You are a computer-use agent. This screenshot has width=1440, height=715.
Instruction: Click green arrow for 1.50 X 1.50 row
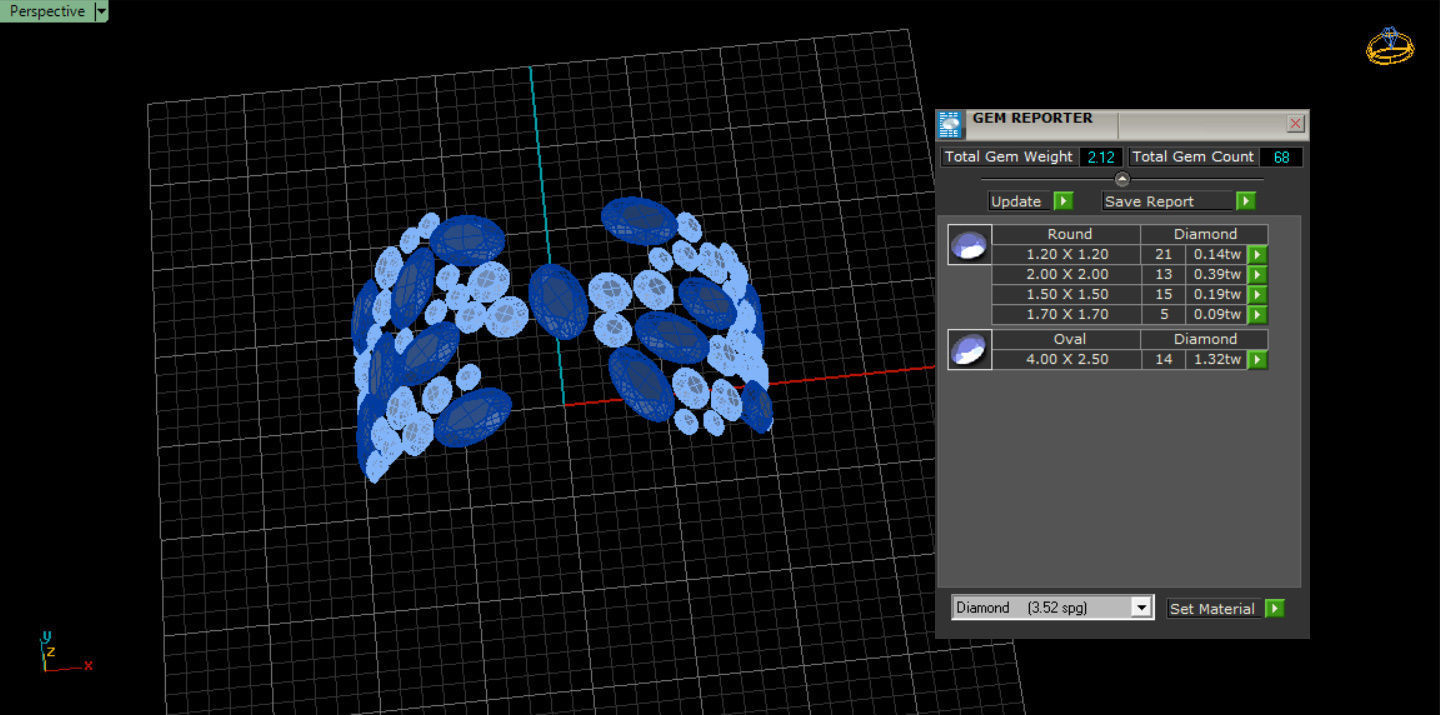point(1257,294)
